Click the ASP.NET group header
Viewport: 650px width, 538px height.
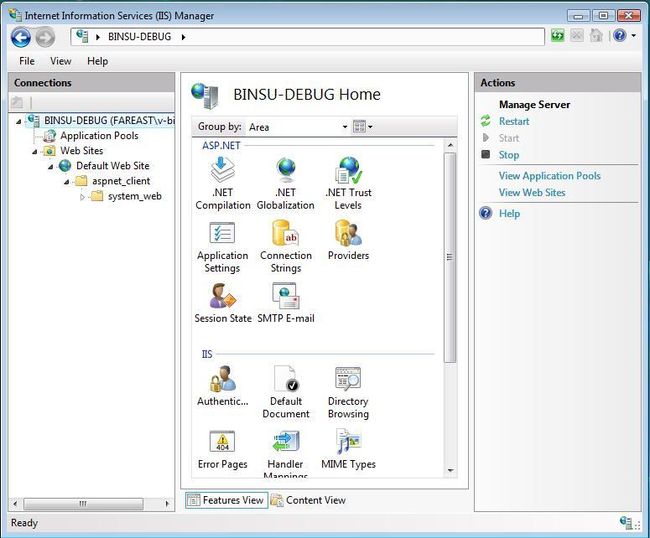(x=221, y=146)
